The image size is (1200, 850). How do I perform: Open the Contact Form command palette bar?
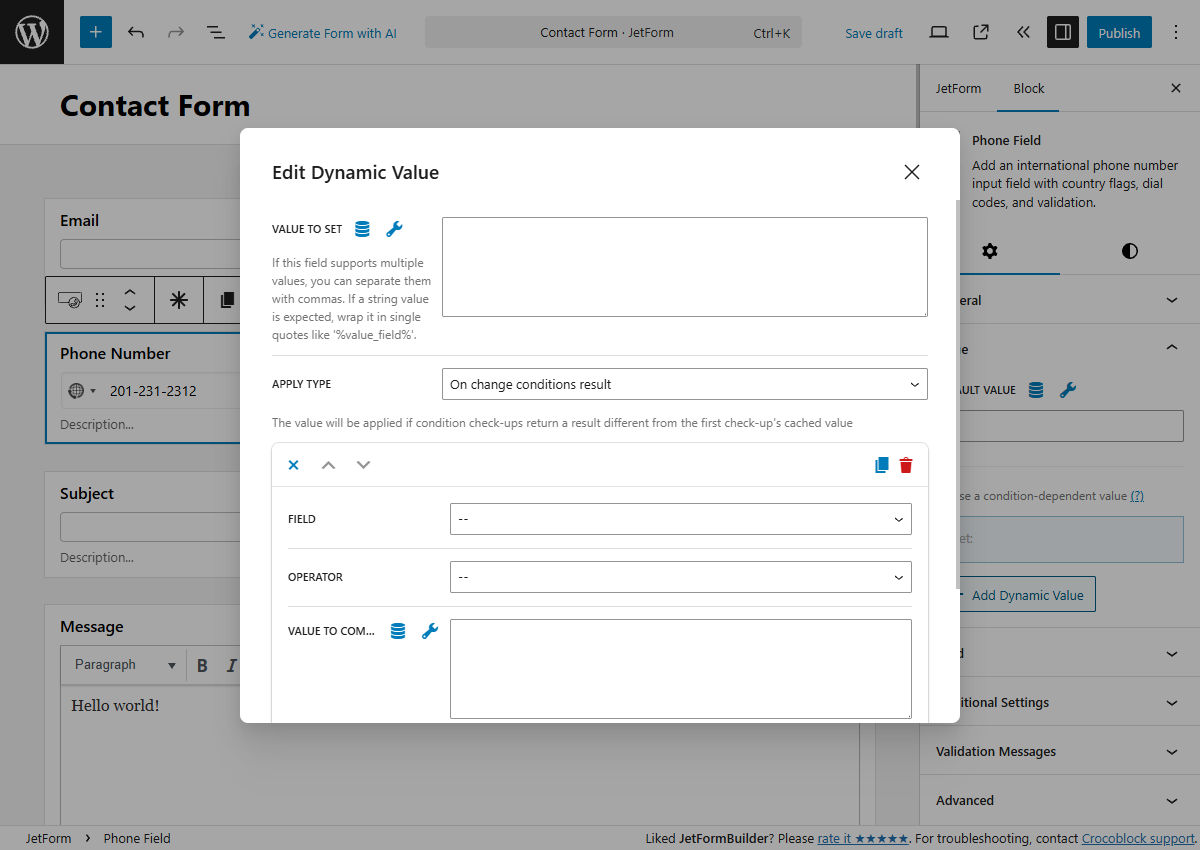(x=613, y=32)
